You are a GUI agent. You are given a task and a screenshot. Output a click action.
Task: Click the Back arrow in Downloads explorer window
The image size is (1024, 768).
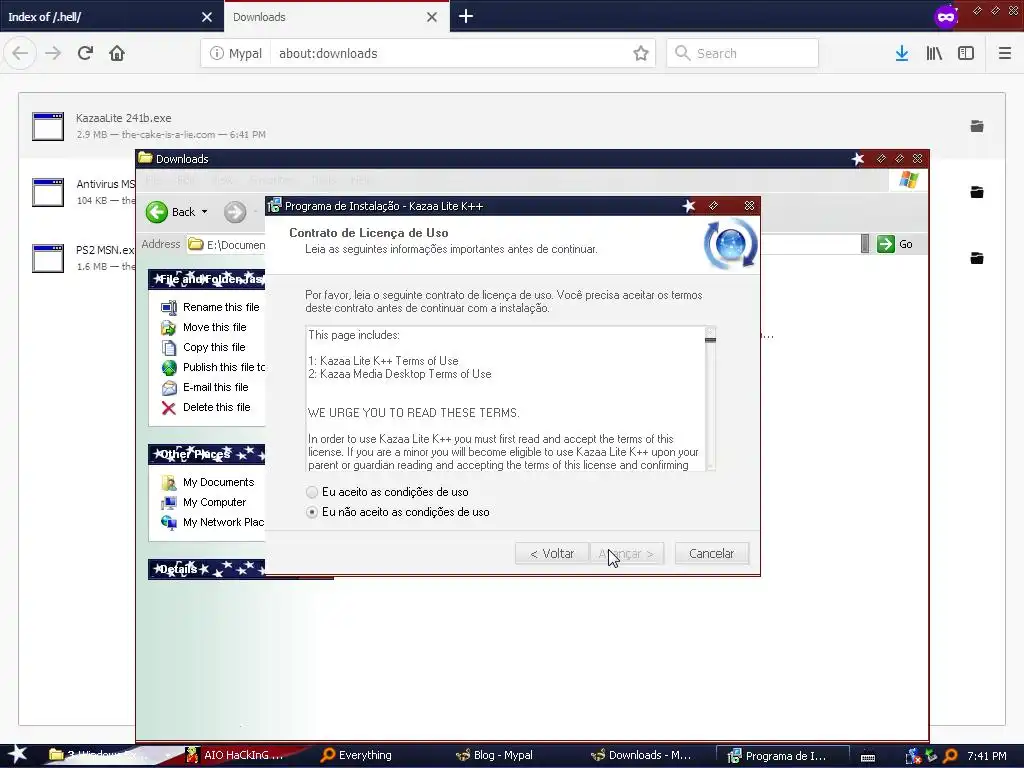[157, 212]
